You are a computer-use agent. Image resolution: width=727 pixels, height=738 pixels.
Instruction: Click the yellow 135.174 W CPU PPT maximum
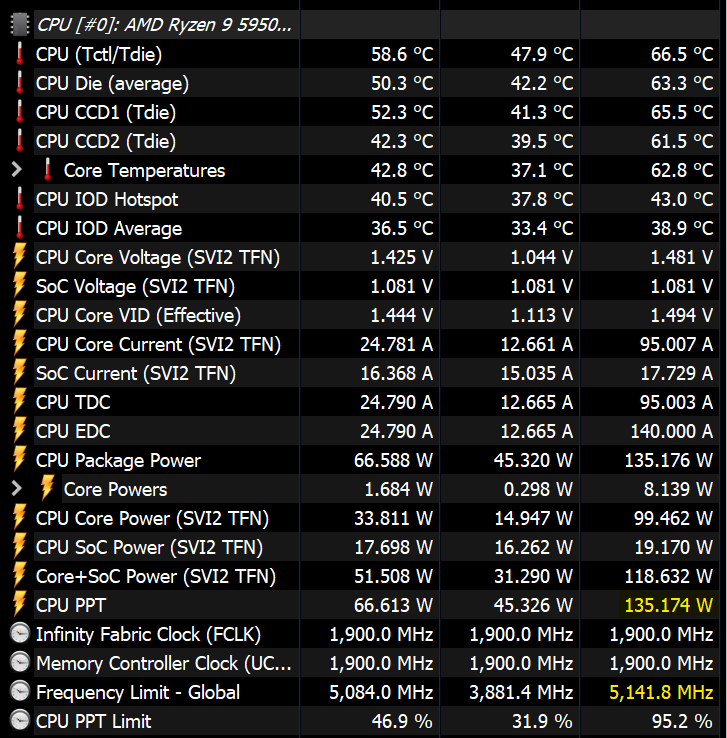(668, 605)
